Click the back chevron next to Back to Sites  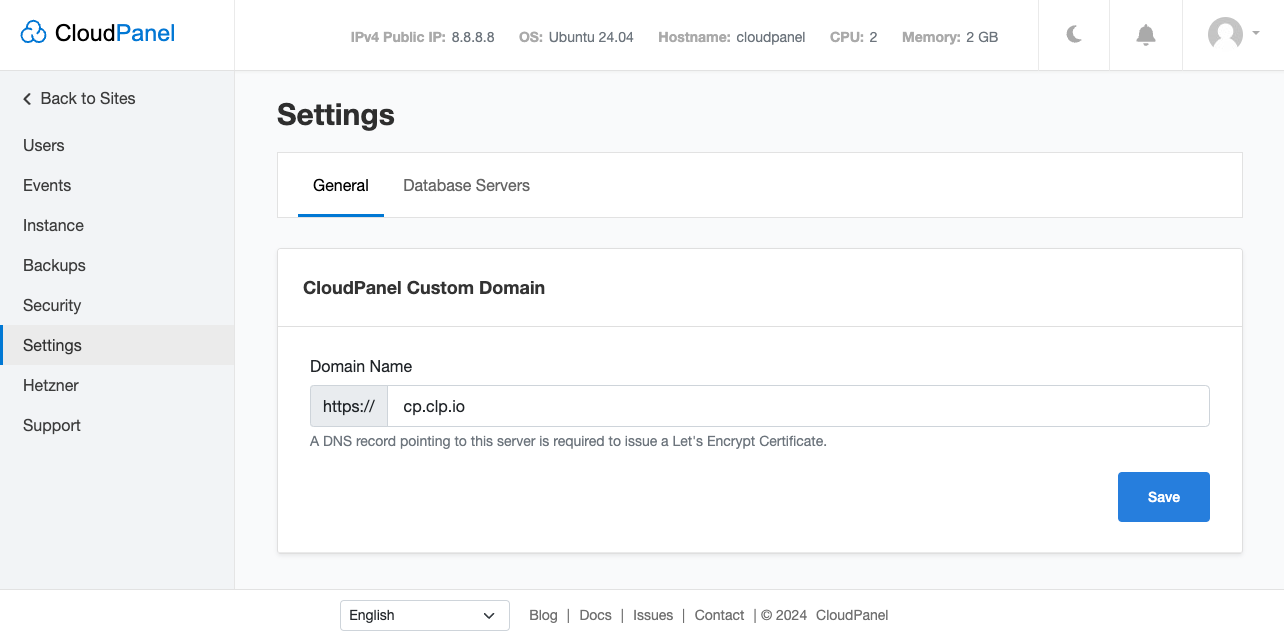[x=26, y=98]
